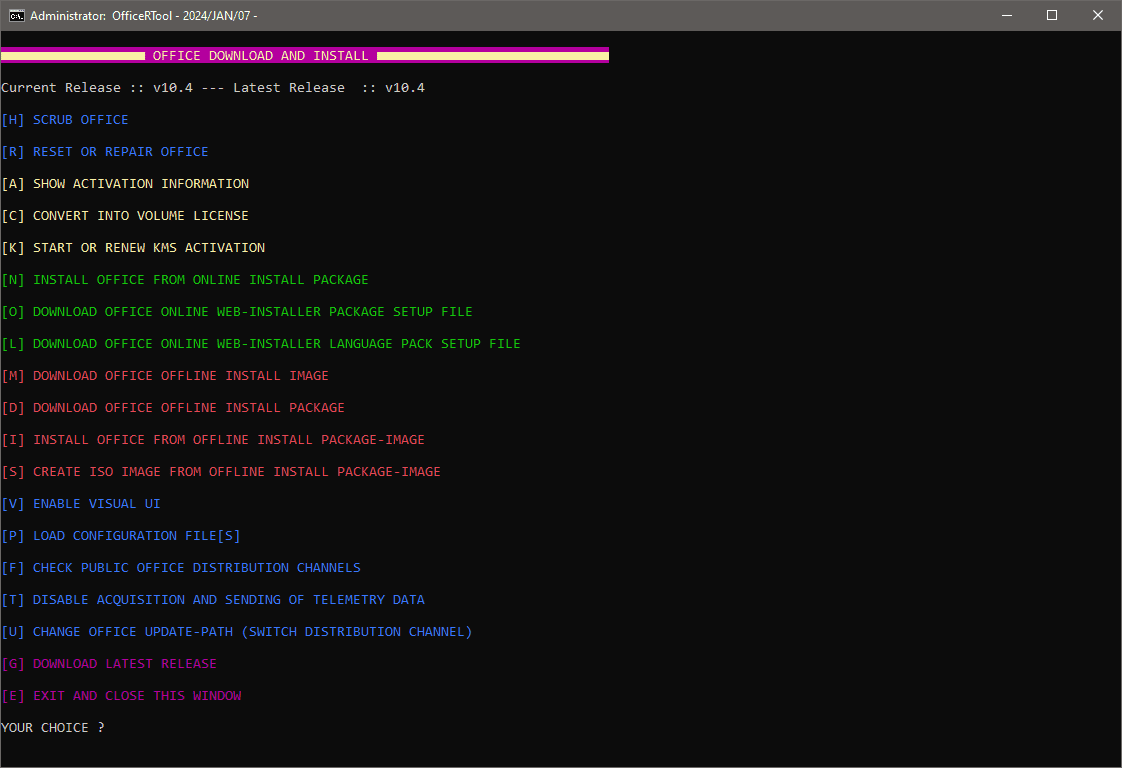Click SHOW ACTIVATION INFORMATION option

[125, 184]
